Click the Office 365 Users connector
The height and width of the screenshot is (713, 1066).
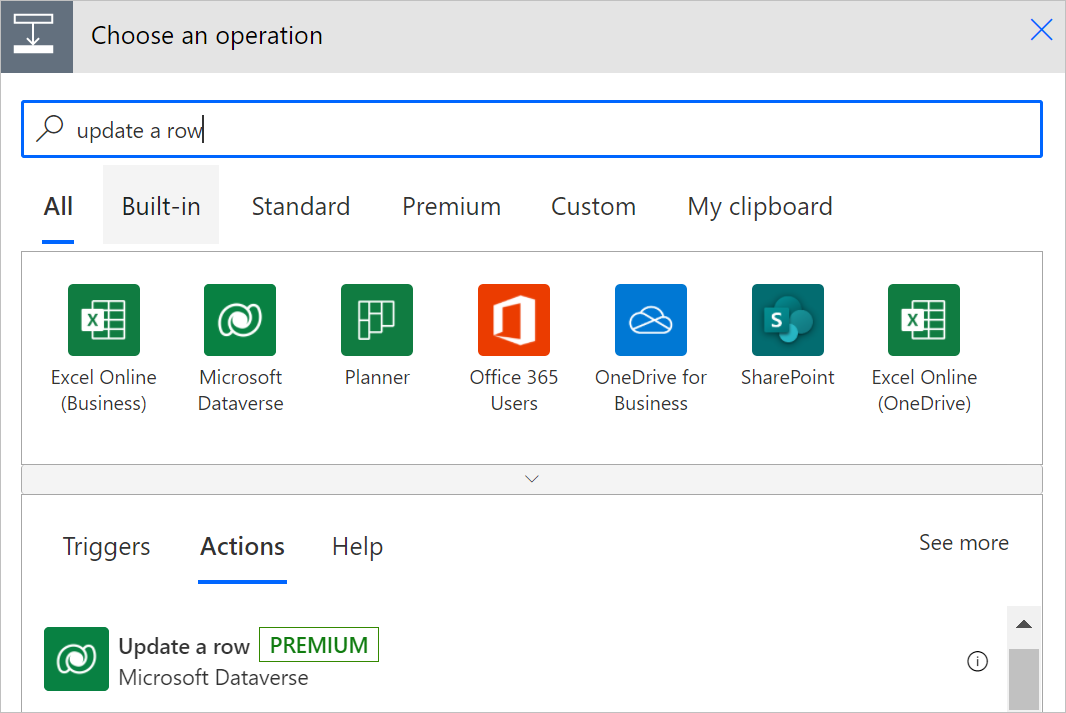coord(513,320)
